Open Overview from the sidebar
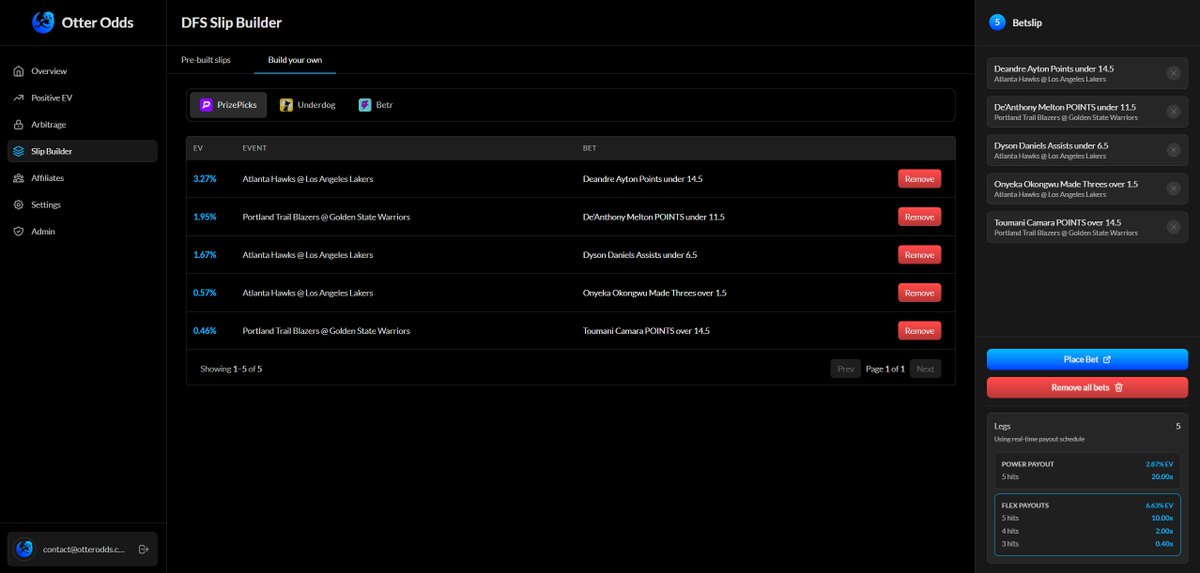Image resolution: width=1200 pixels, height=573 pixels. 82,71
